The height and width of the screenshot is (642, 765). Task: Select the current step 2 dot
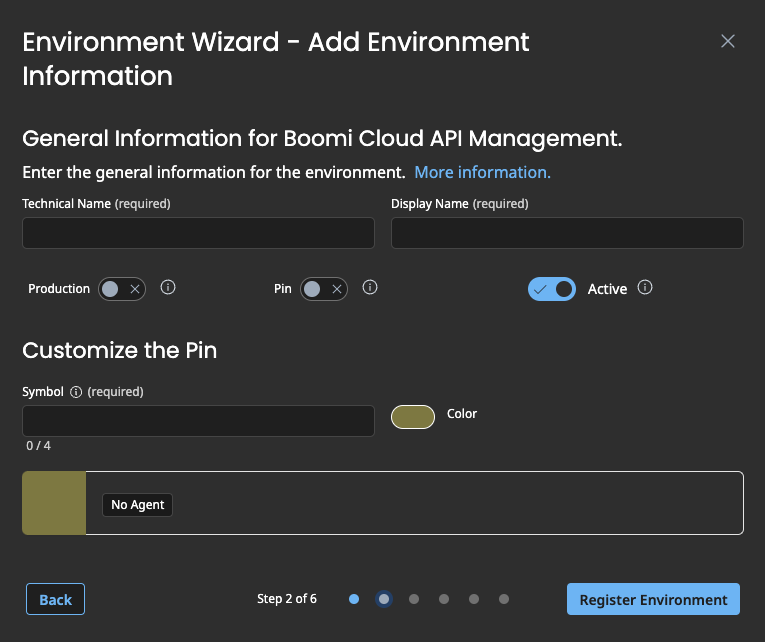(384, 599)
